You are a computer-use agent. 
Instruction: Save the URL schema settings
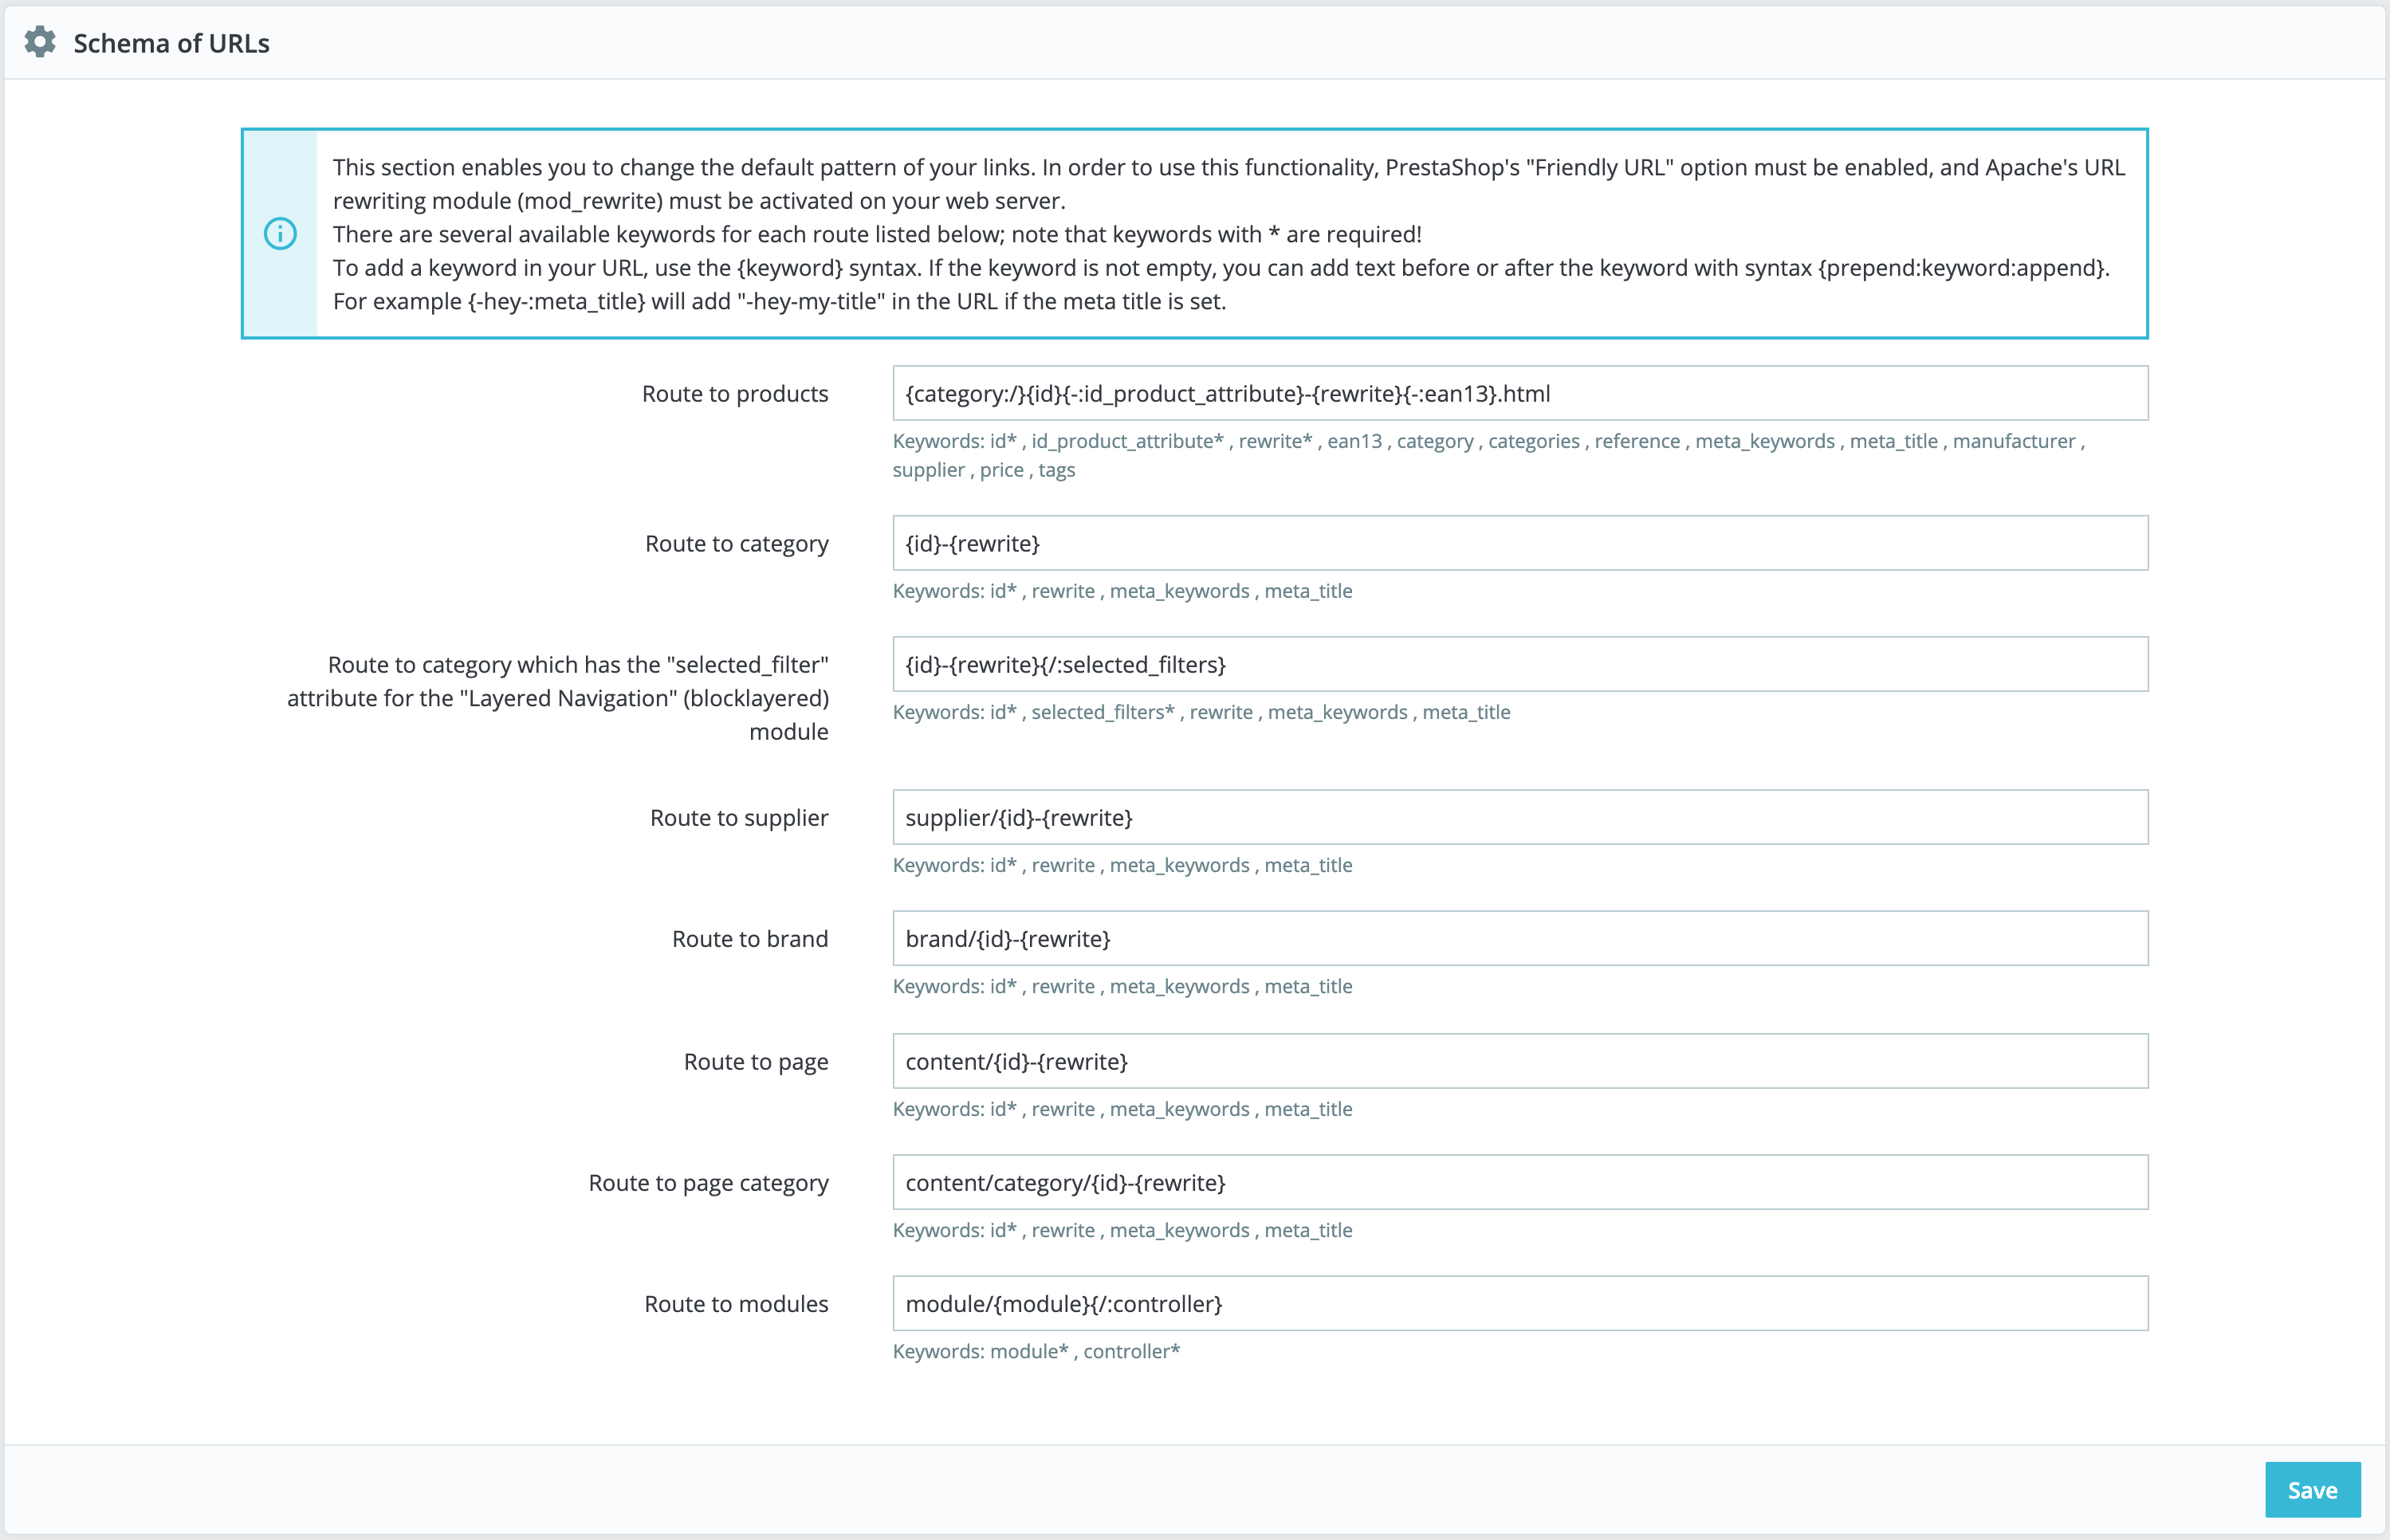point(2312,1490)
